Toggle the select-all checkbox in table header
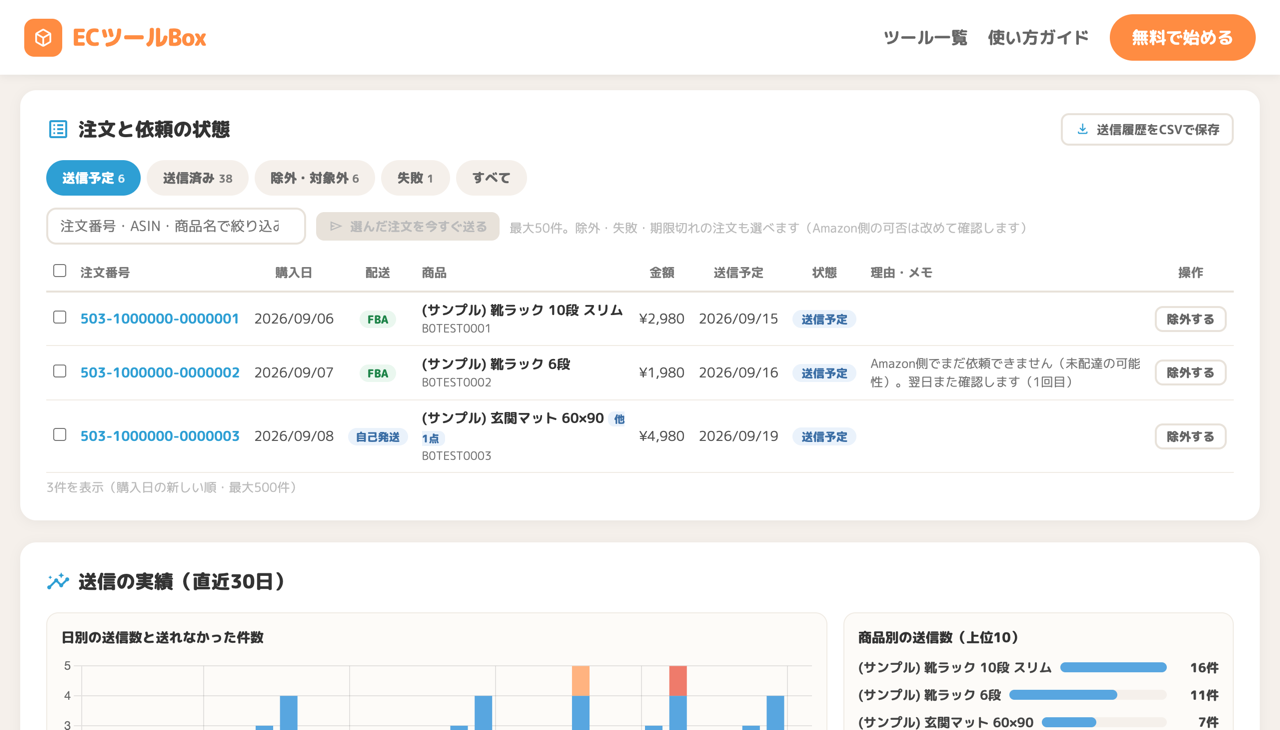This screenshot has width=1280, height=730. [60, 271]
